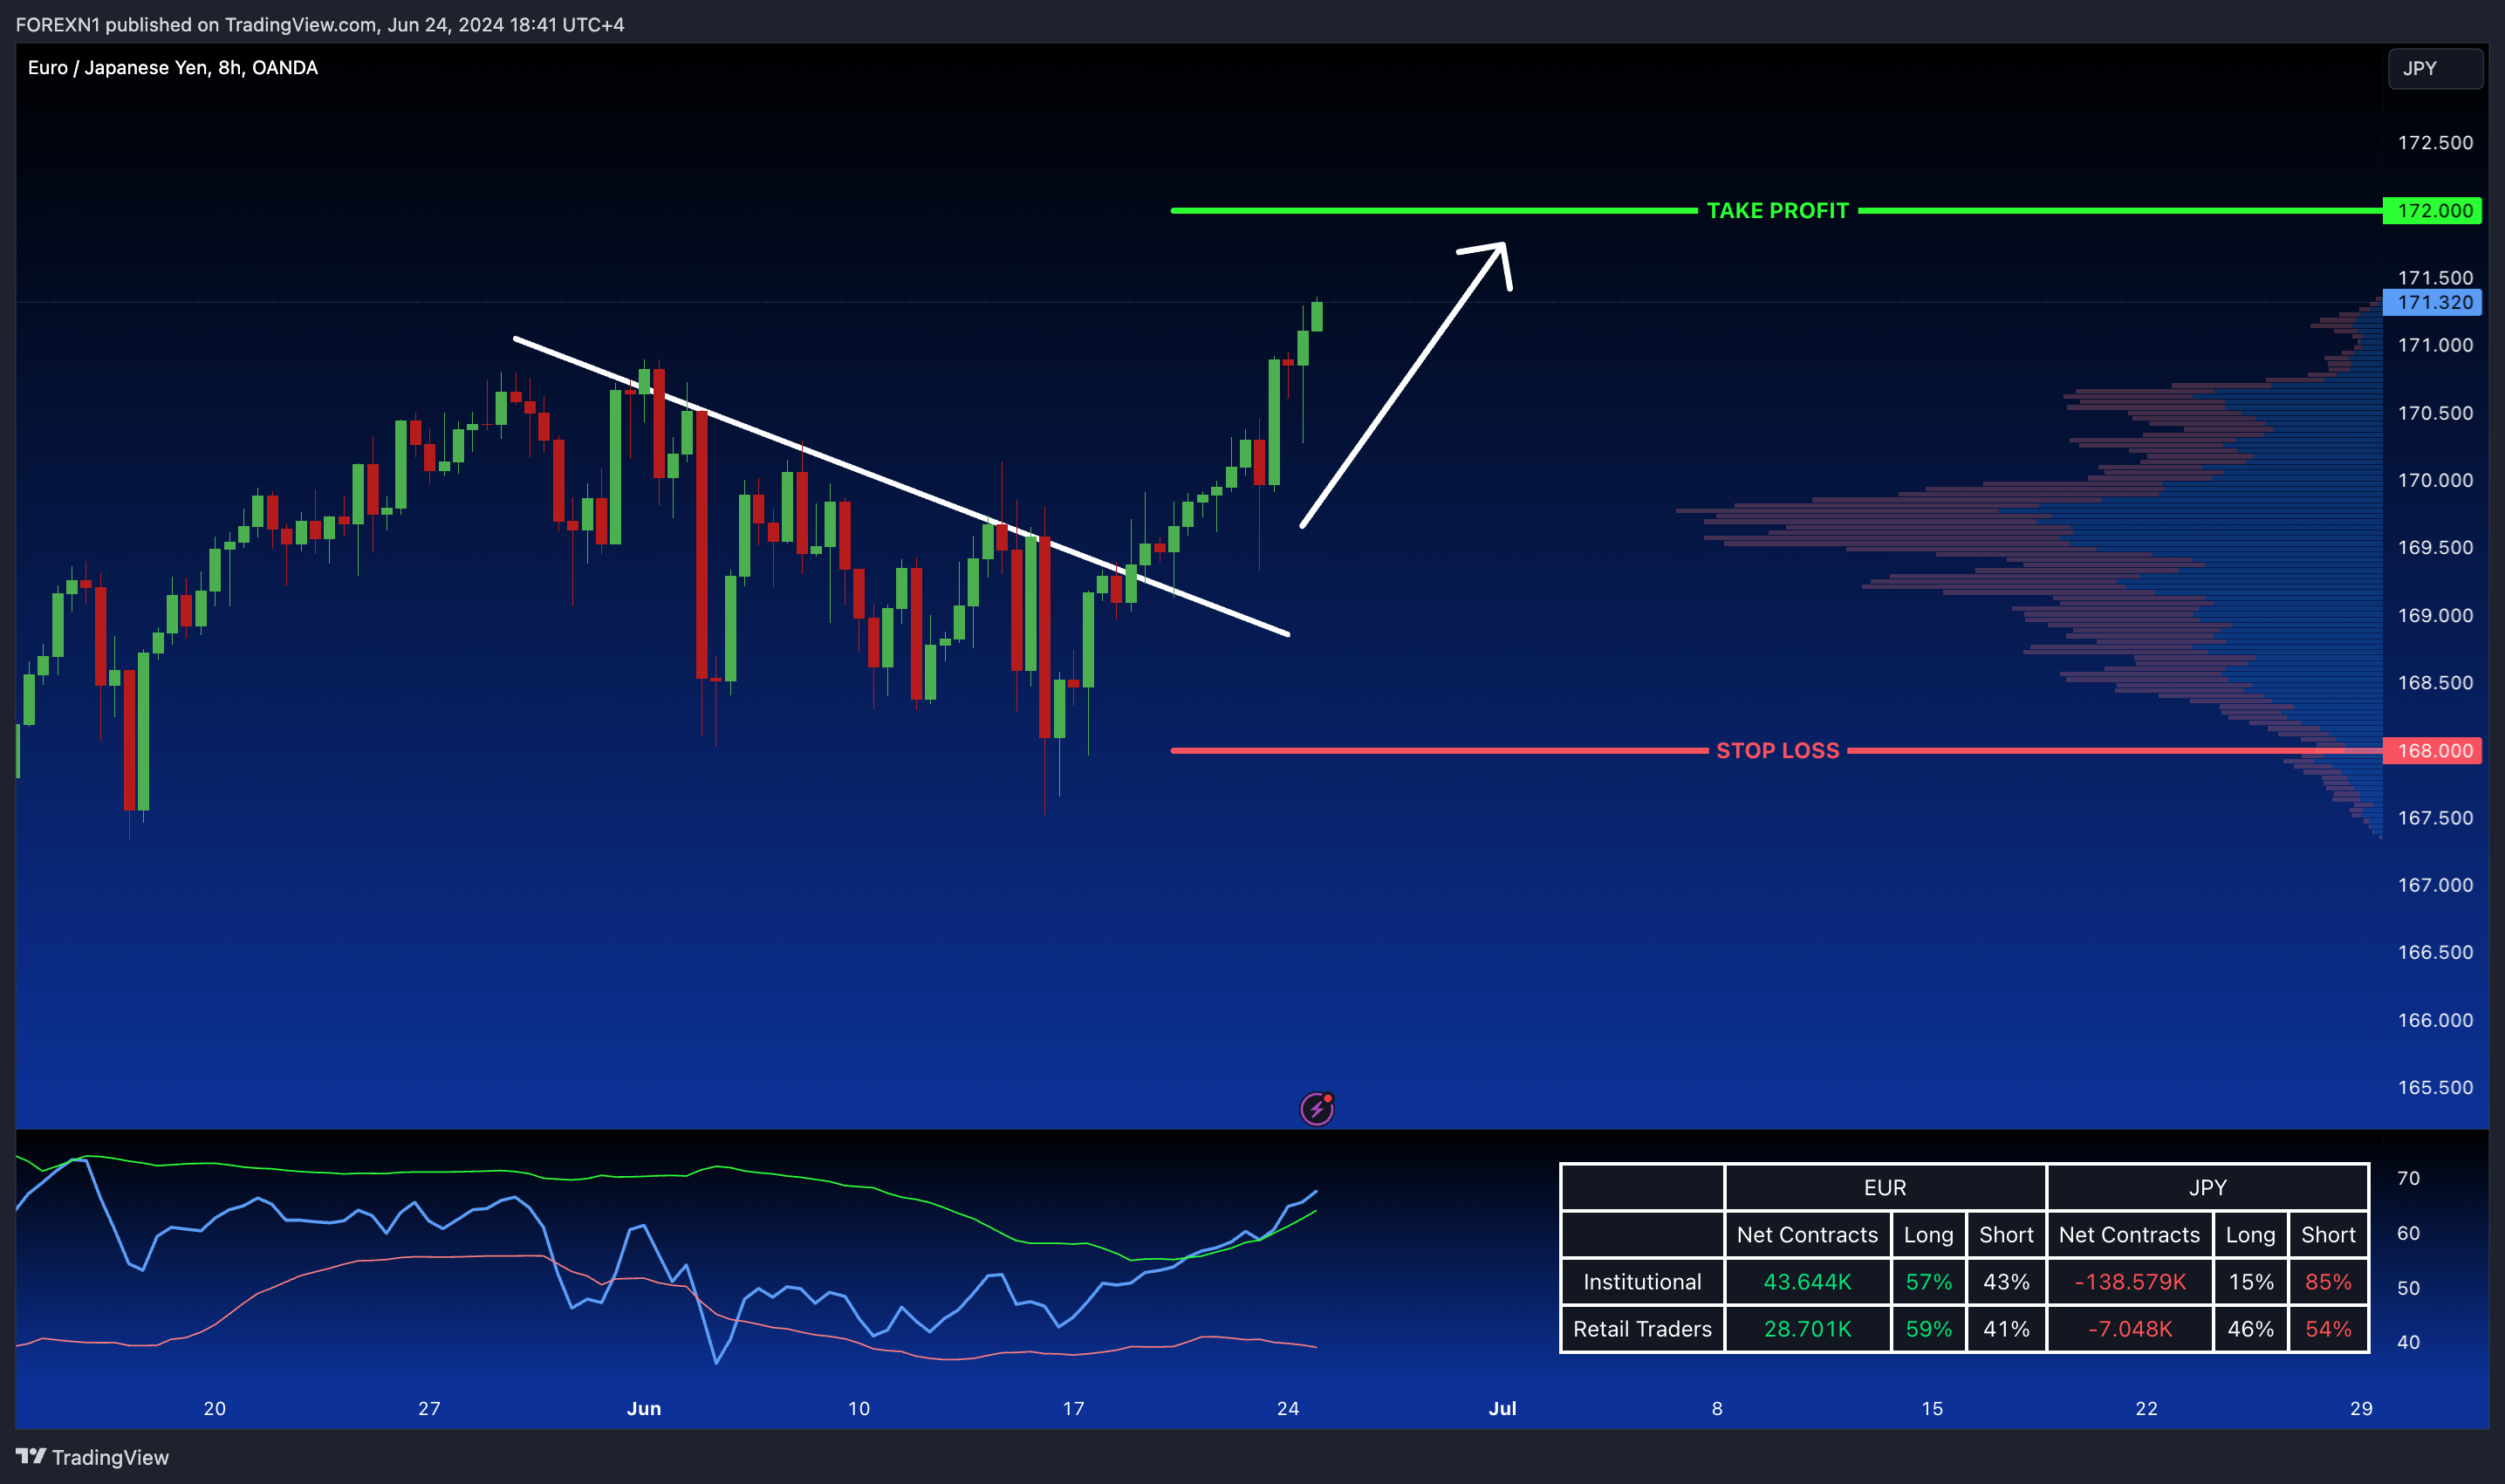Click the 28.701K retail EUR net contracts
Viewport: 2505px width, 1484px height.
1807,1328
